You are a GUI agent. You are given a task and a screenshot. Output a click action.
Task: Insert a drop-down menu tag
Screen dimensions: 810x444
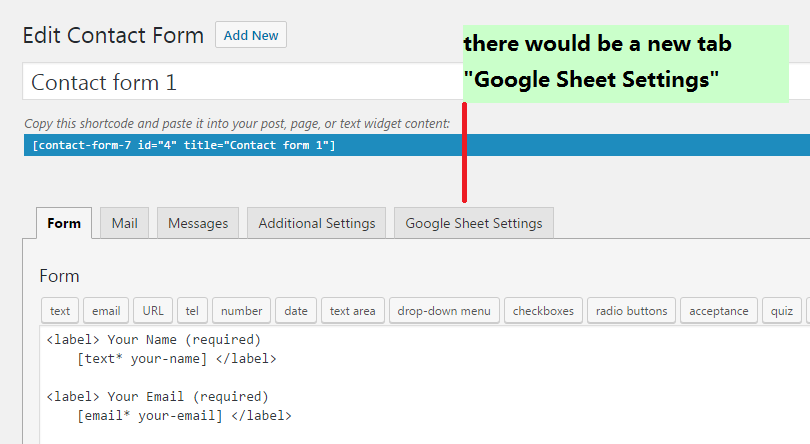tap(444, 311)
